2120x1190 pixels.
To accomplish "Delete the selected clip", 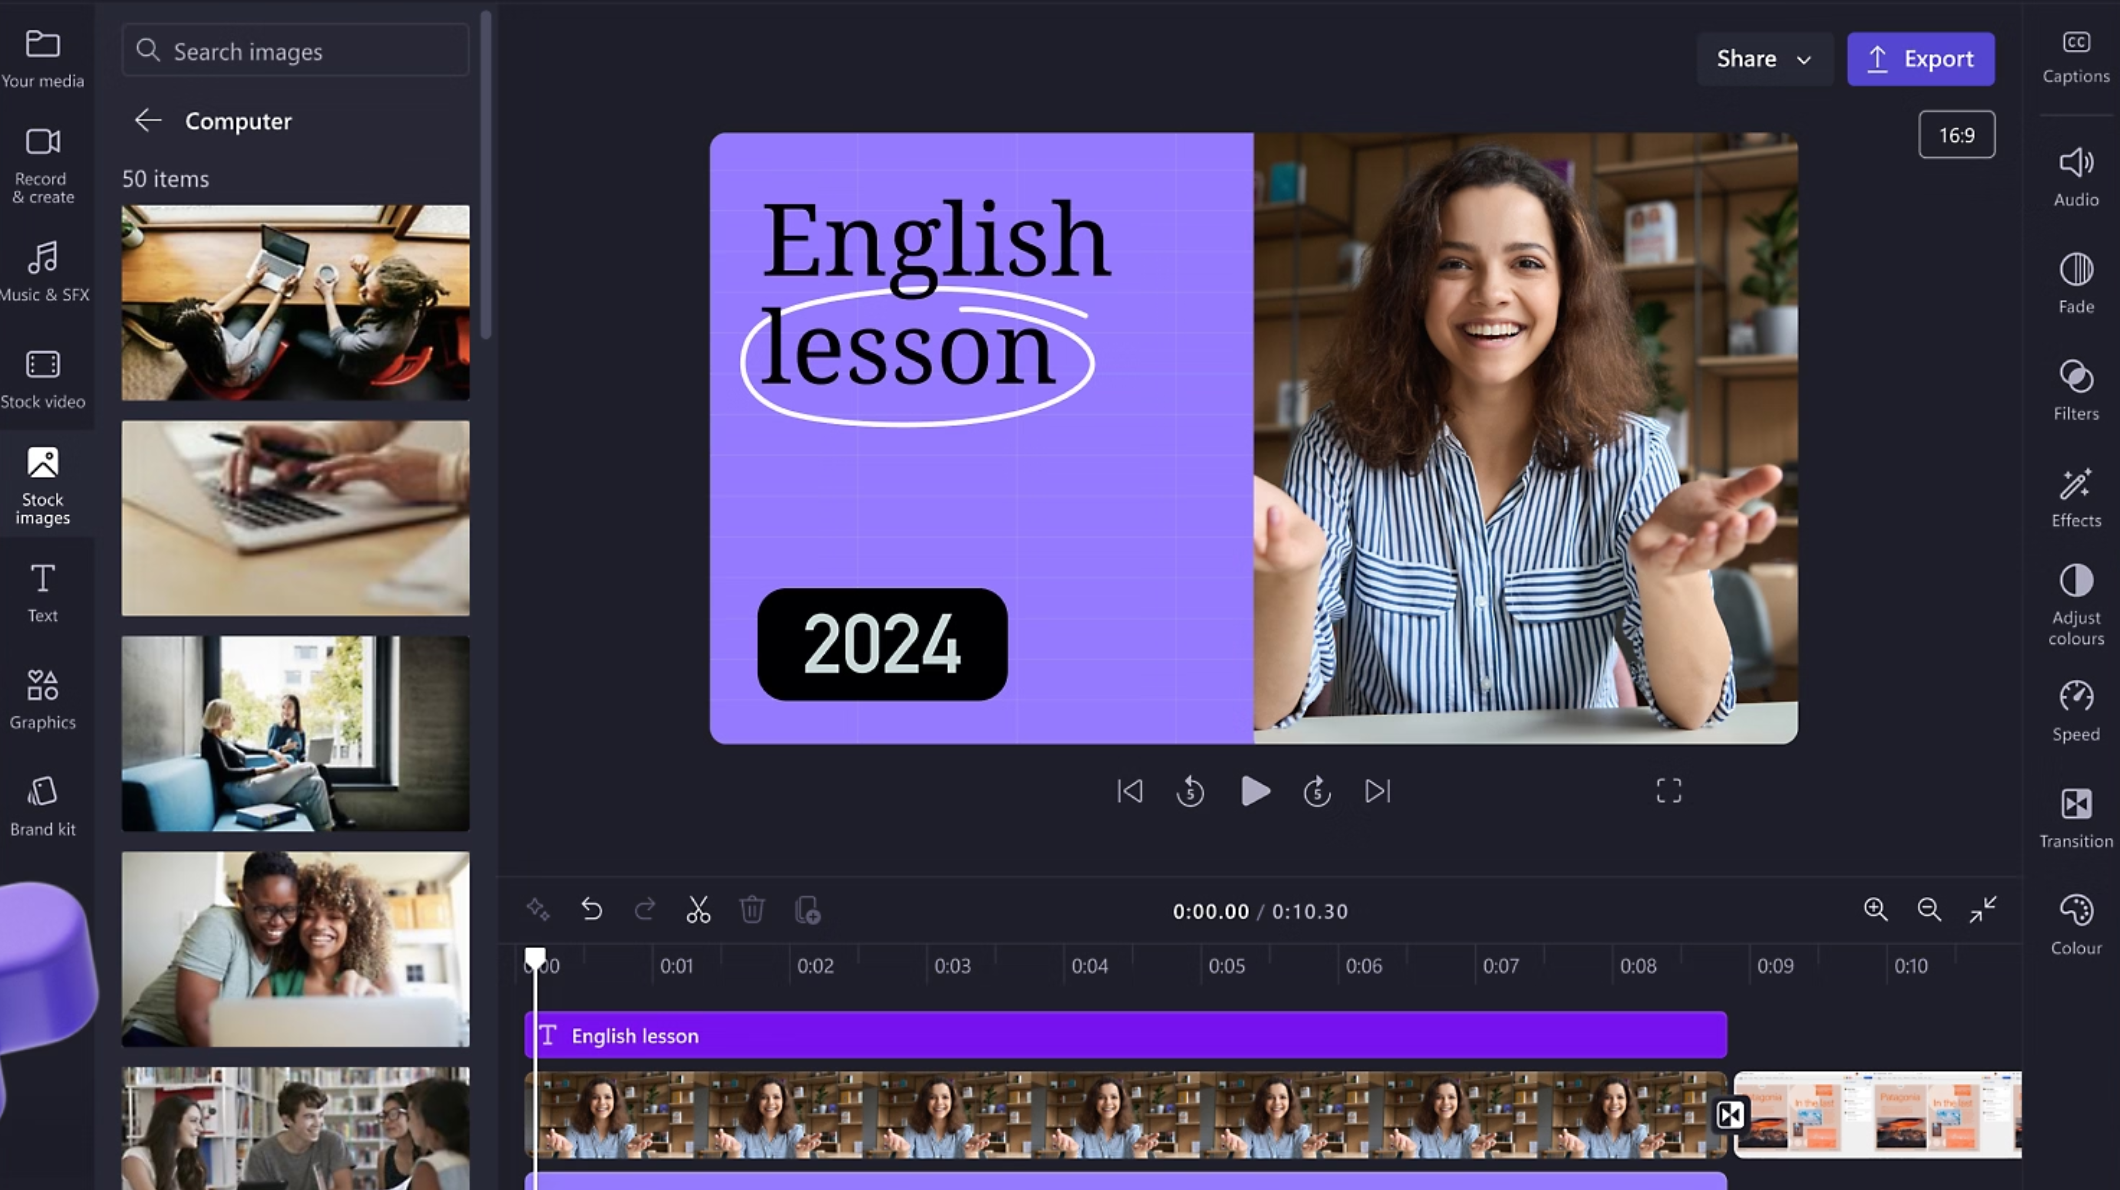I will tap(752, 910).
